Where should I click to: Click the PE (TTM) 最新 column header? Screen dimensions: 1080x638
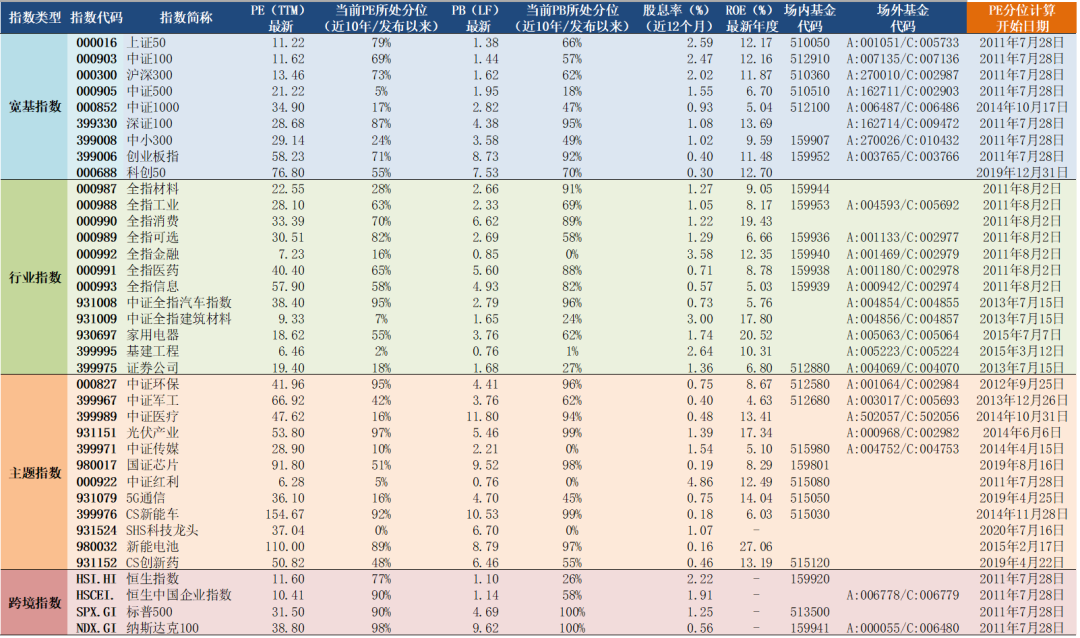click(x=278, y=18)
